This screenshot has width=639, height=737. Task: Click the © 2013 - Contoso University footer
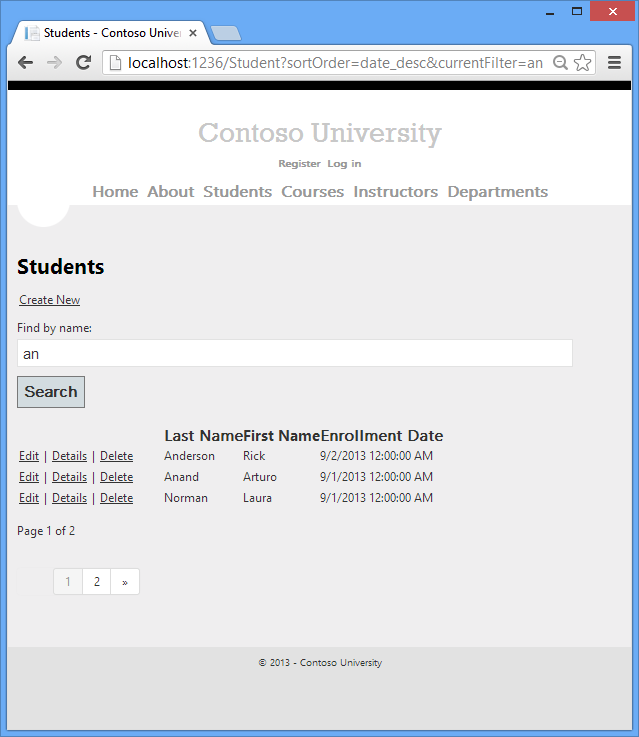coord(320,663)
